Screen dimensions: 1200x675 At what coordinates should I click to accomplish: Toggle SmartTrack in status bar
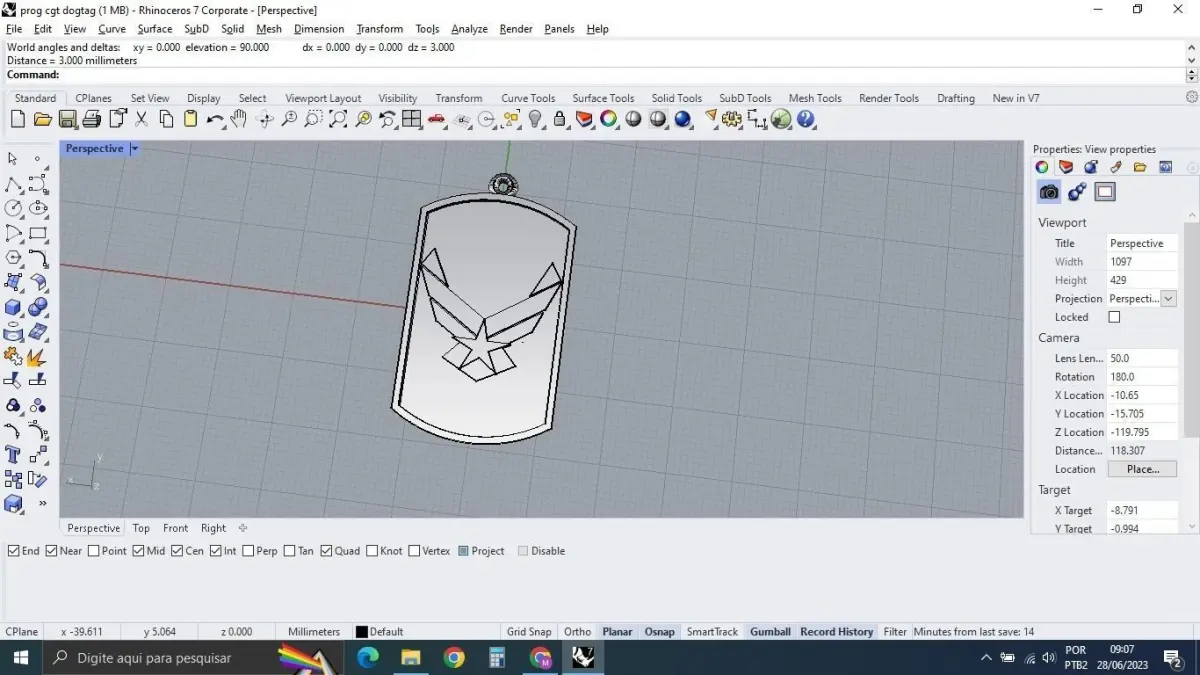click(x=712, y=632)
